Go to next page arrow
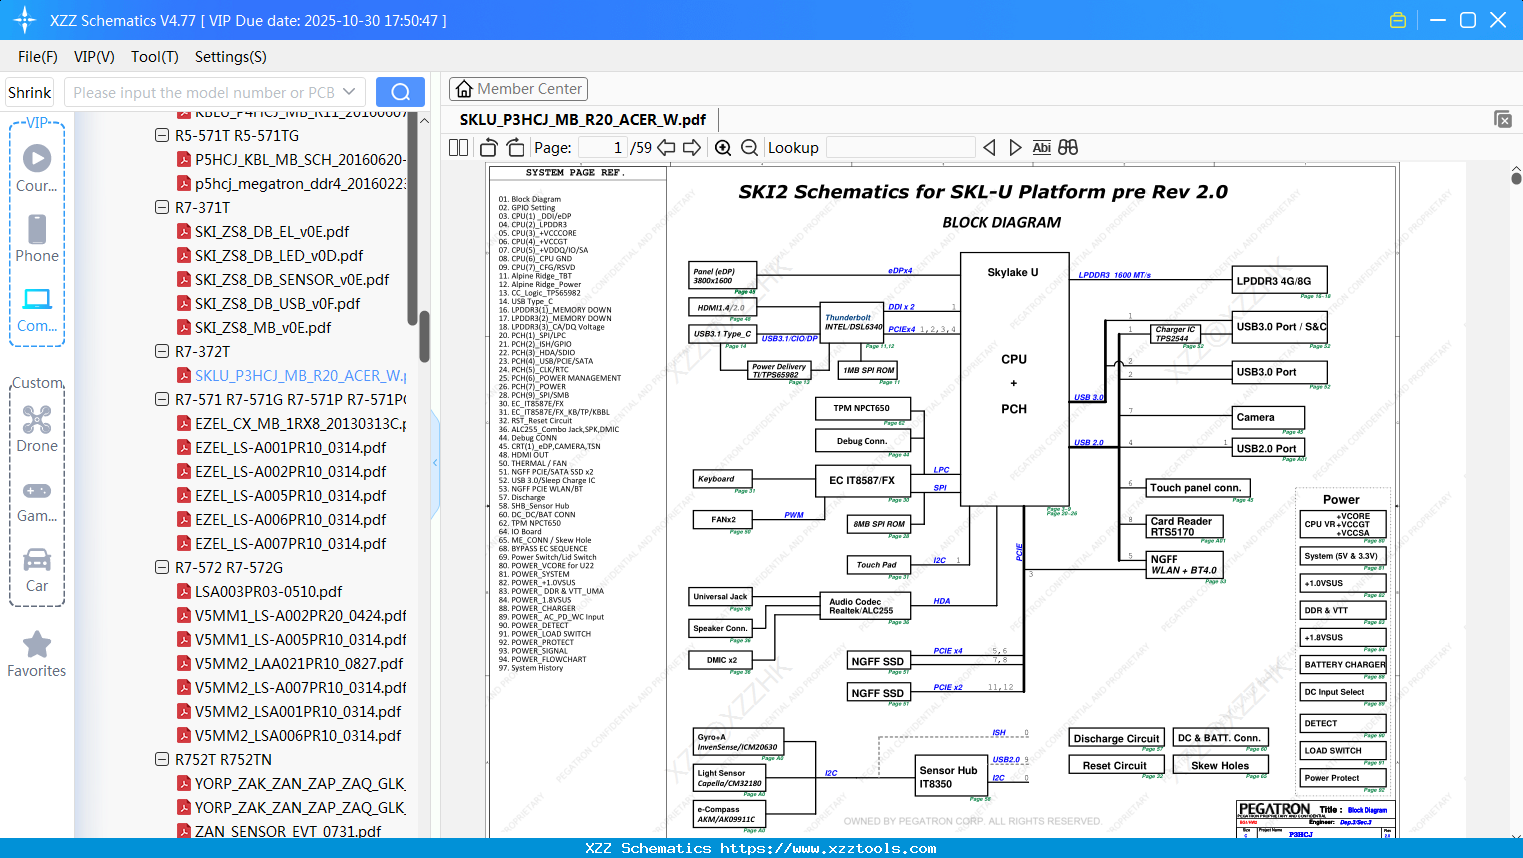 pos(692,148)
